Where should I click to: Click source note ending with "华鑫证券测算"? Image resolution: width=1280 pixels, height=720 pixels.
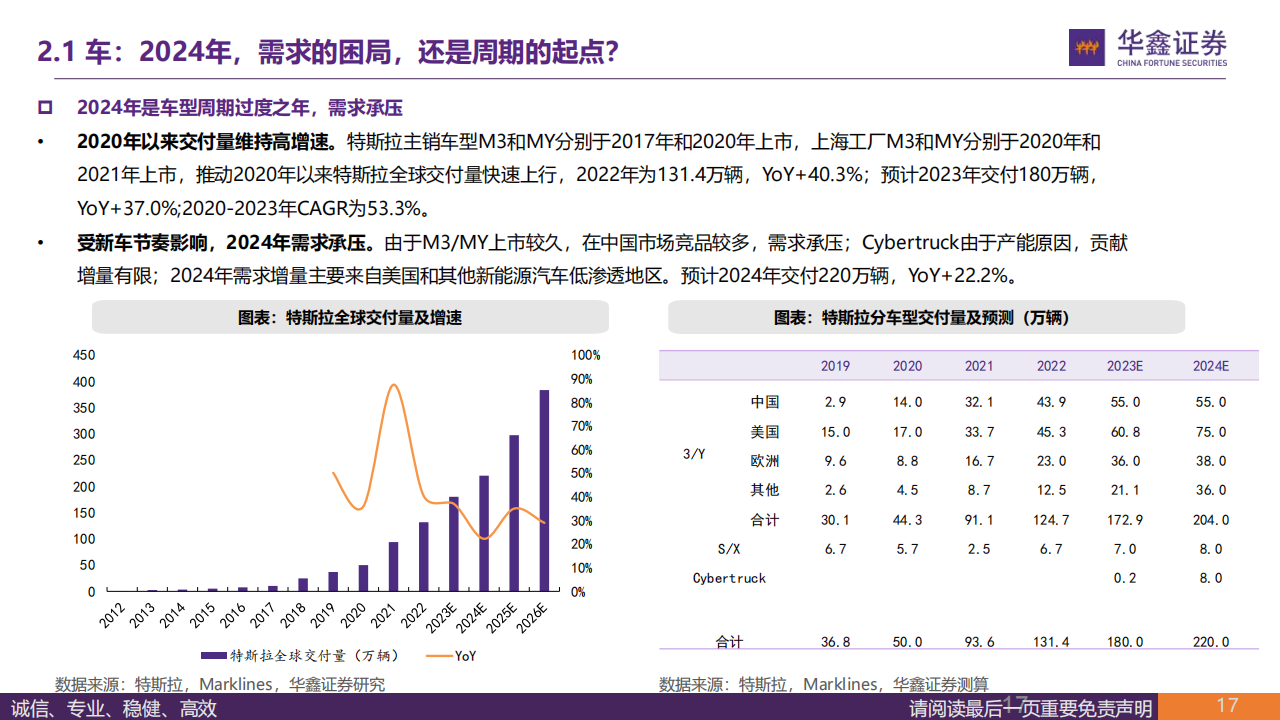pos(824,685)
